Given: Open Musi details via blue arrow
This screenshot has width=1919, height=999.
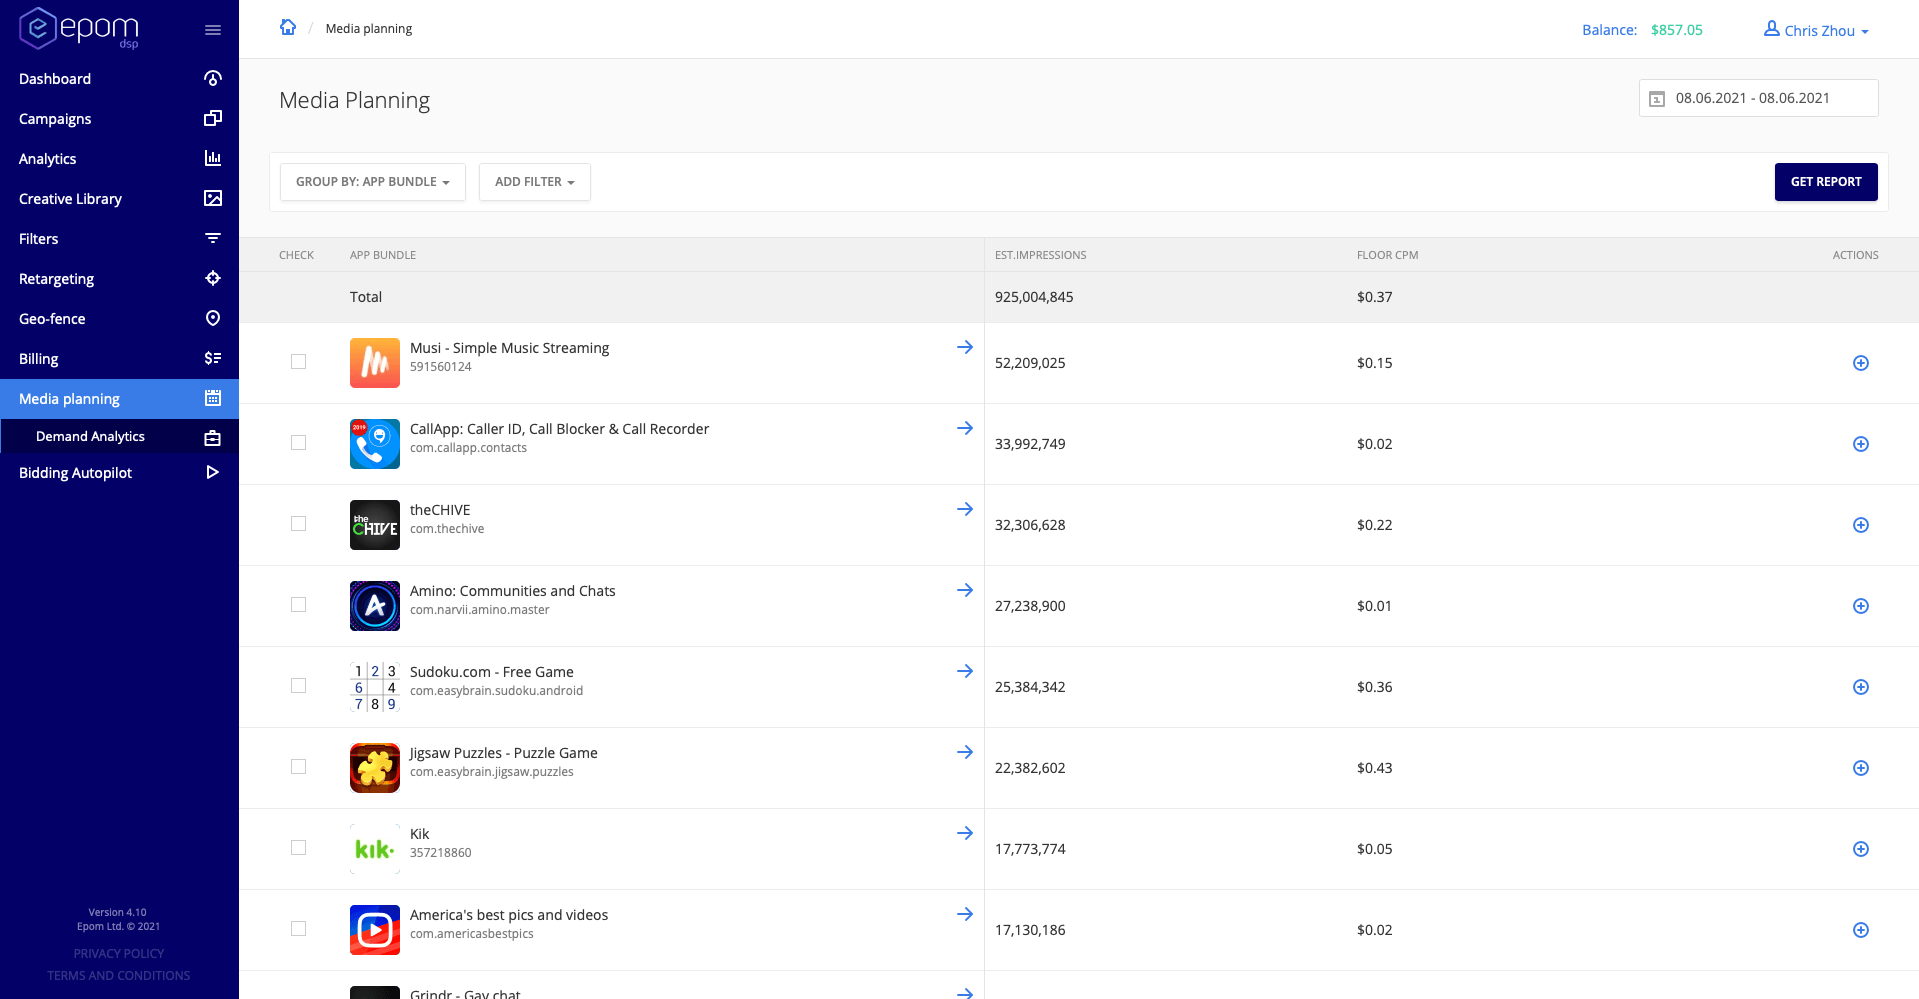Looking at the screenshot, I should click(x=965, y=347).
